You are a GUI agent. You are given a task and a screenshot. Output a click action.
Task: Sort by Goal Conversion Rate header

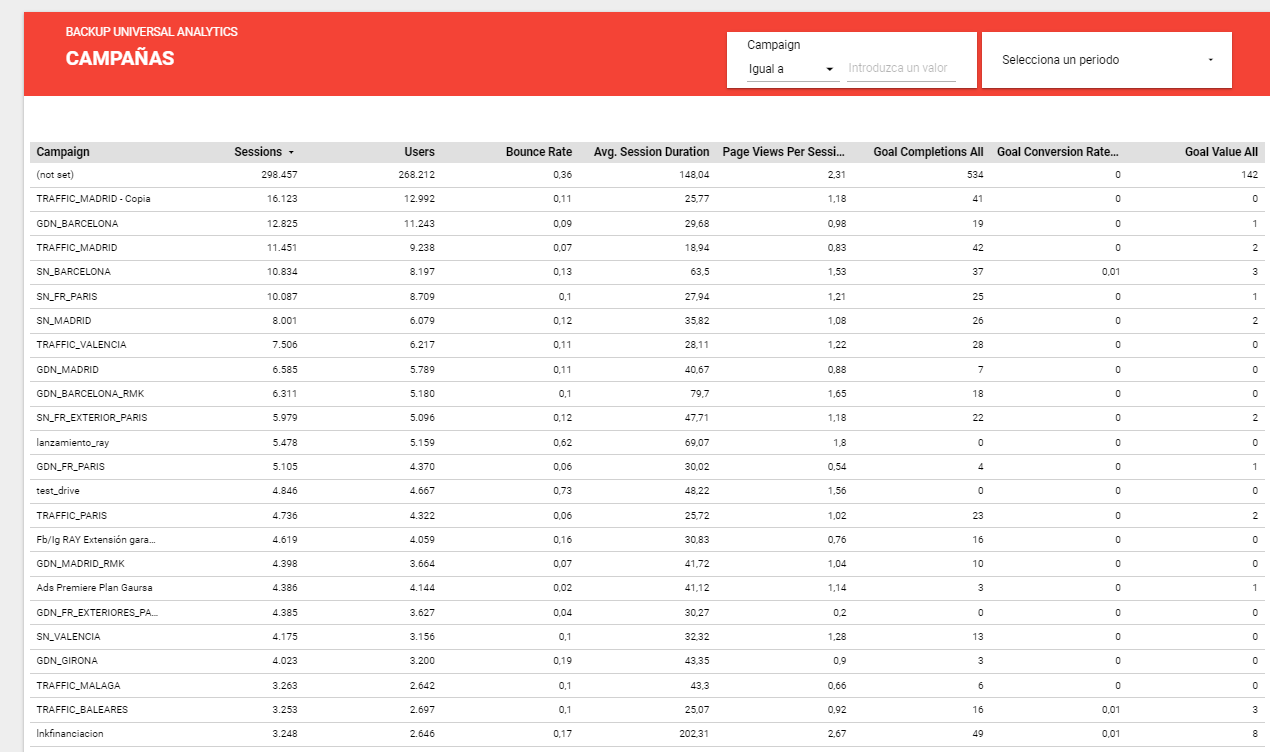pyautogui.click(x=1058, y=152)
